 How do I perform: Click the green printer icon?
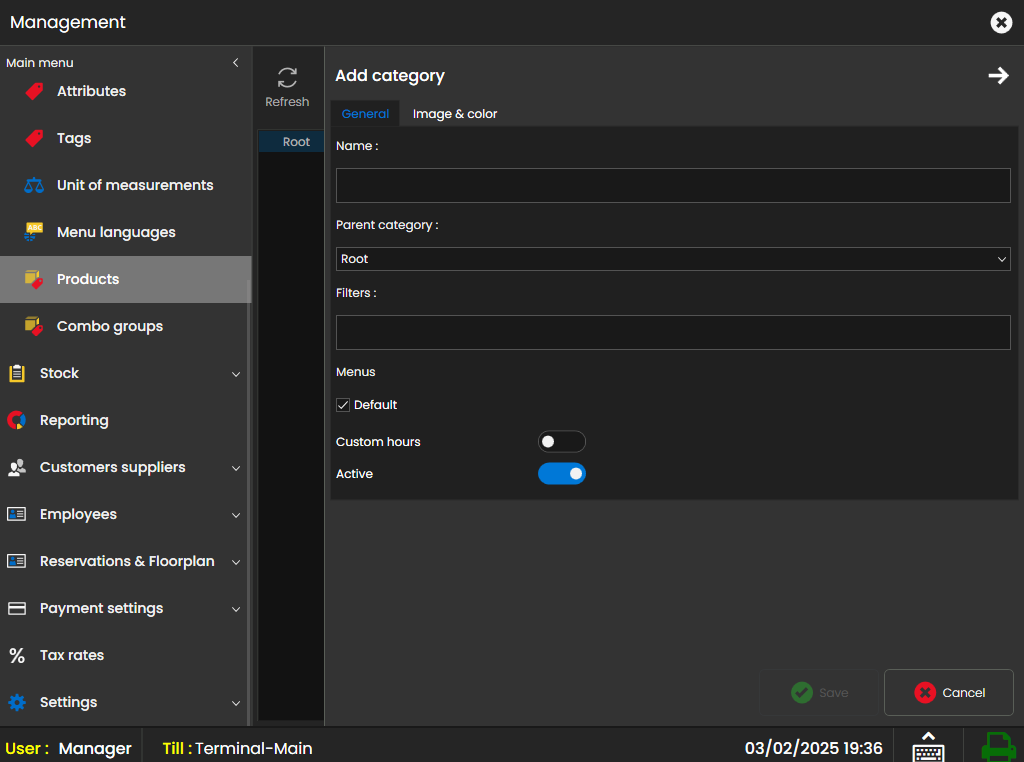pyautogui.click(x=997, y=747)
